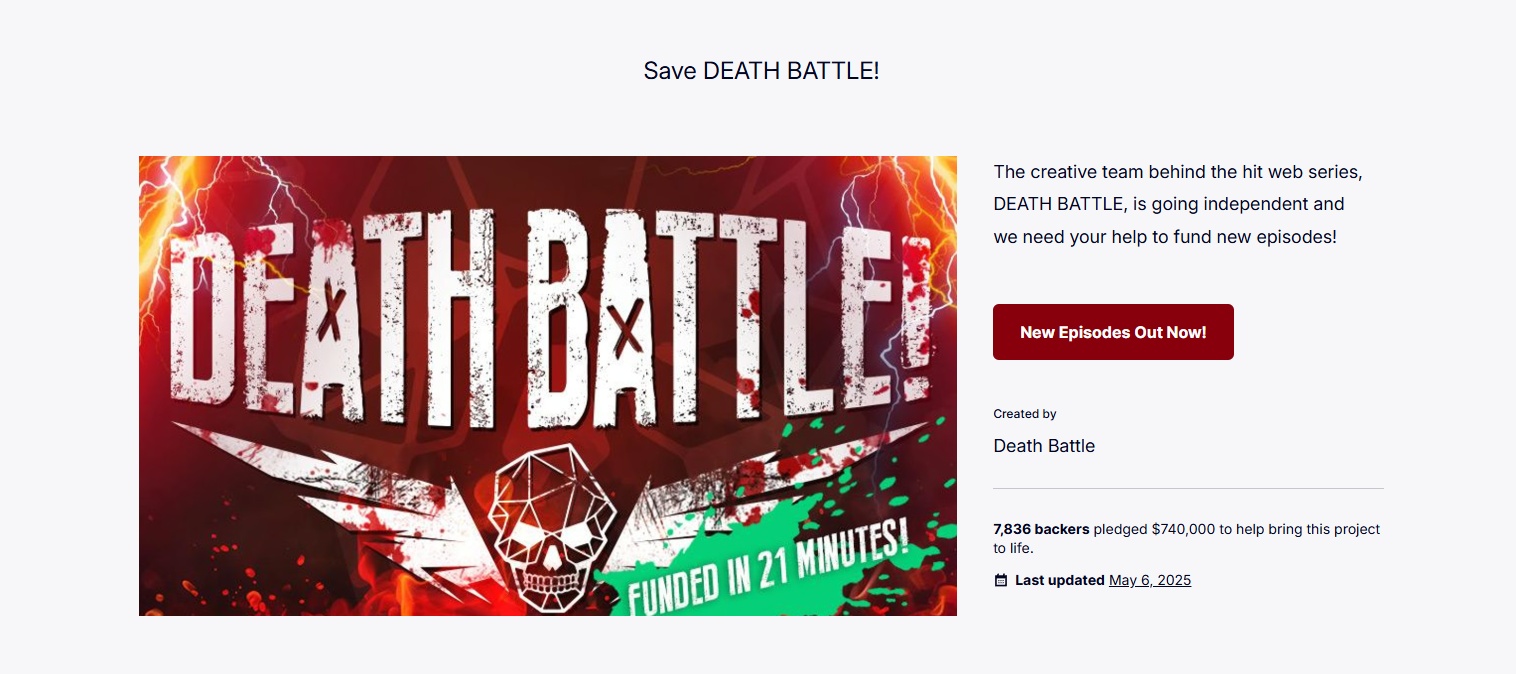The height and width of the screenshot is (674, 1516).
Task: Select the "Death Battle" creator name
Action: [1044, 446]
